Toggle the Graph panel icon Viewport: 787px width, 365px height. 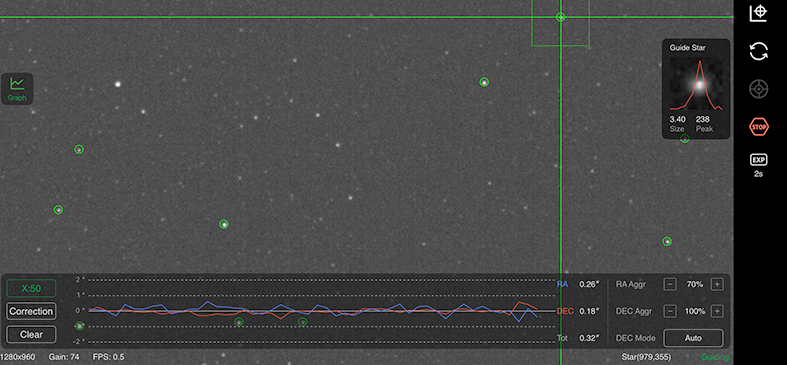17,89
